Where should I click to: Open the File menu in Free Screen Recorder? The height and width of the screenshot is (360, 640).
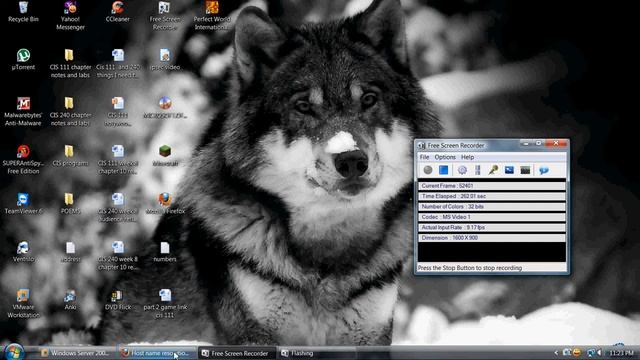(x=424, y=157)
